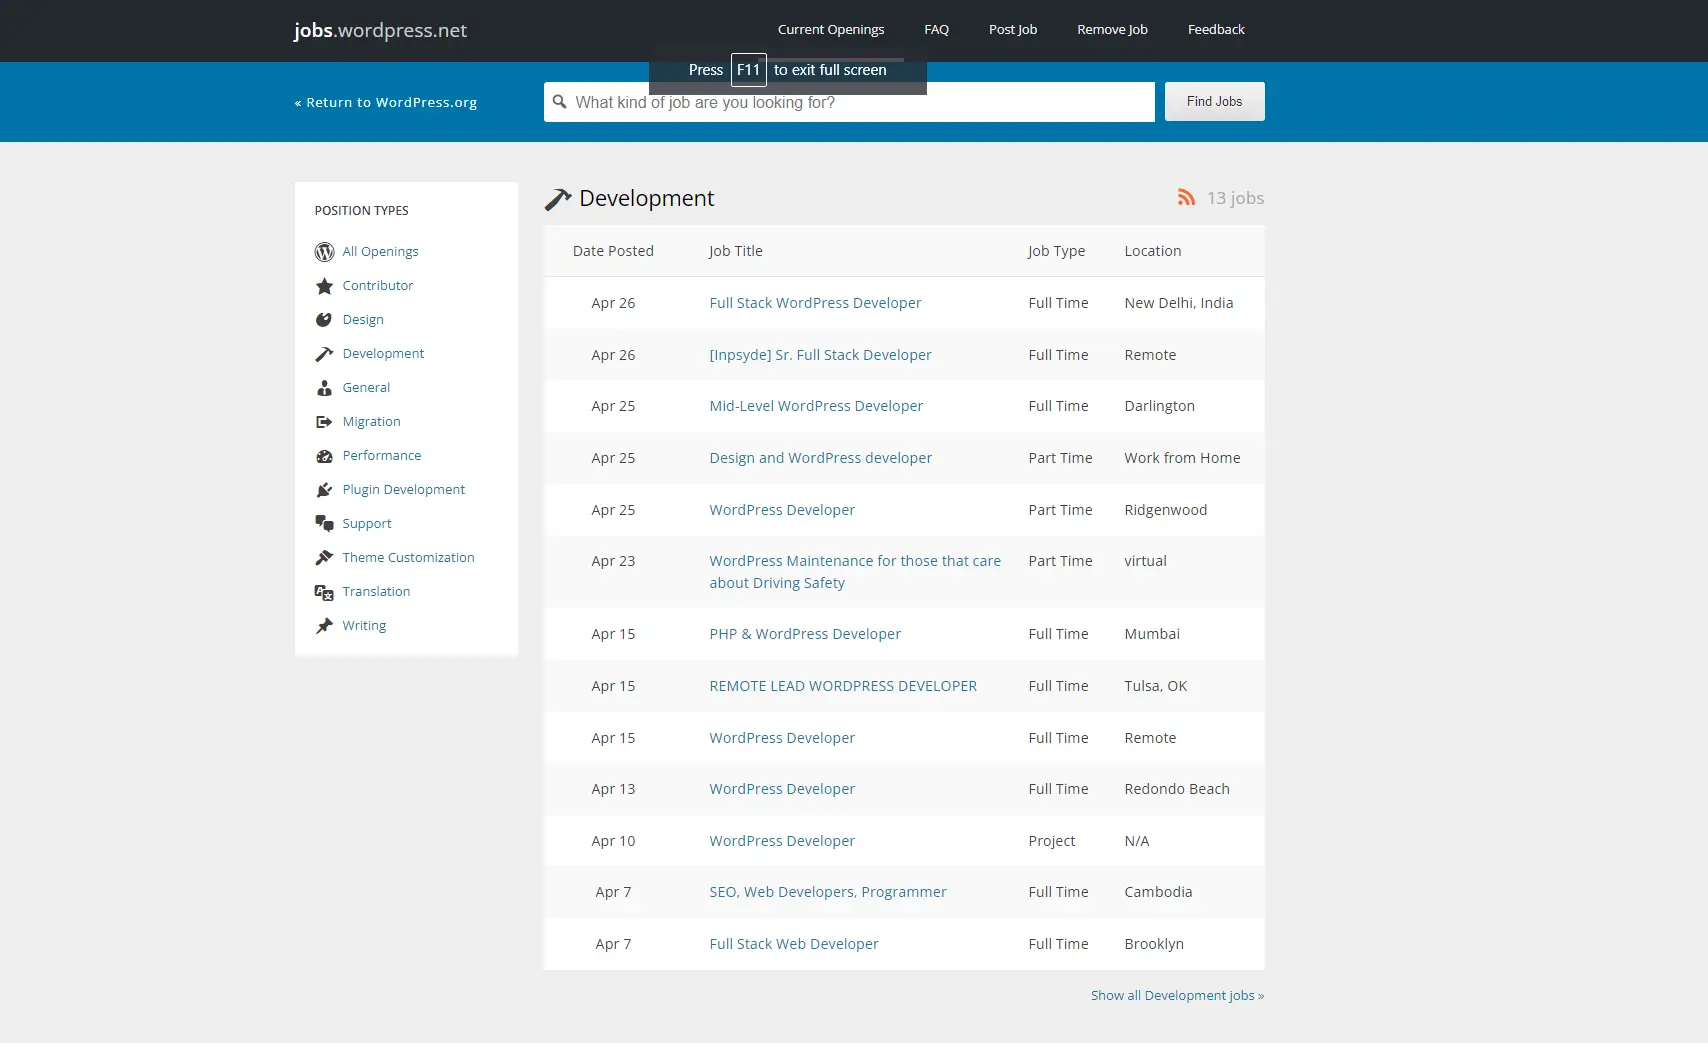1708x1043 pixels.
Task: Click the pushpin icon next to Writing
Action: pos(324,626)
